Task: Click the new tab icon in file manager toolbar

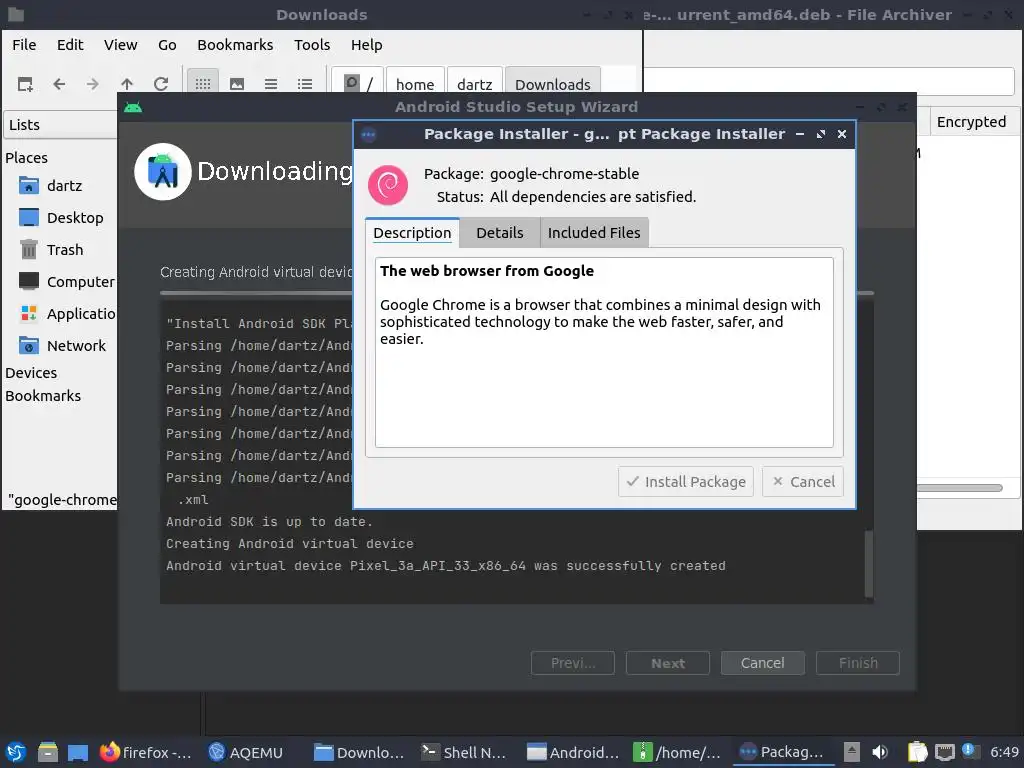Action: pyautogui.click(x=25, y=84)
